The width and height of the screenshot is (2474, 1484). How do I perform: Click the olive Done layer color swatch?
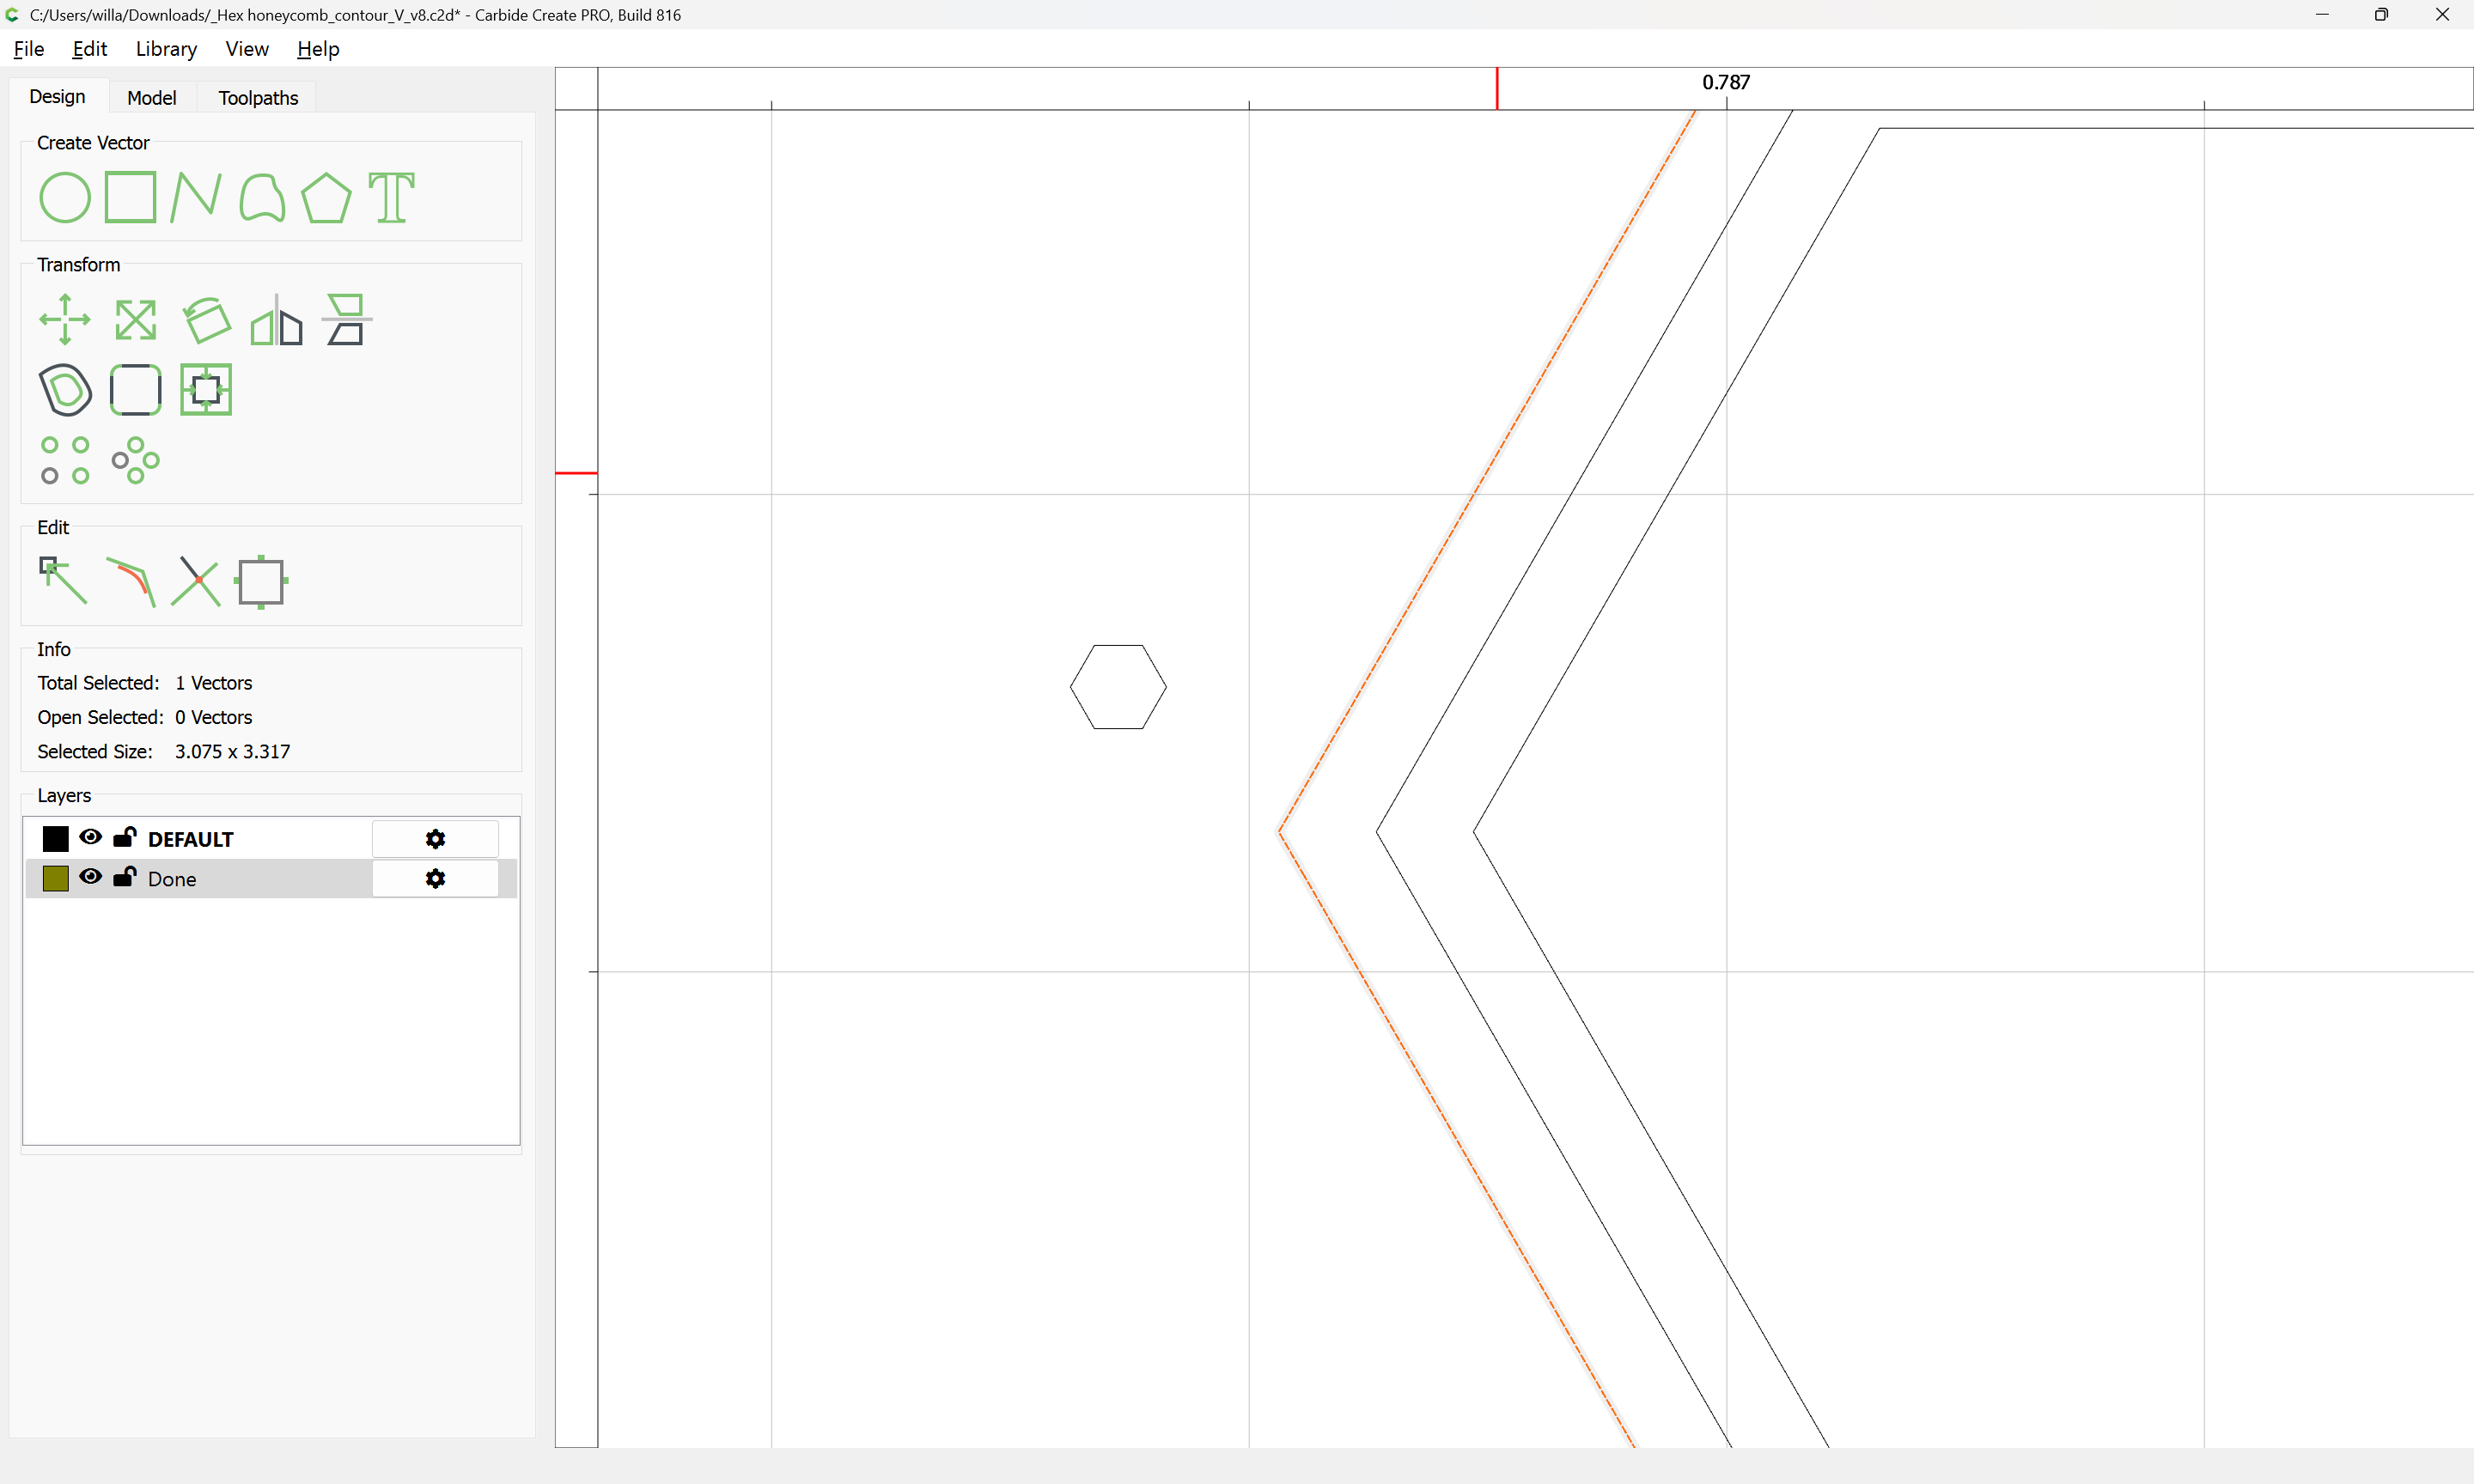coord(56,879)
